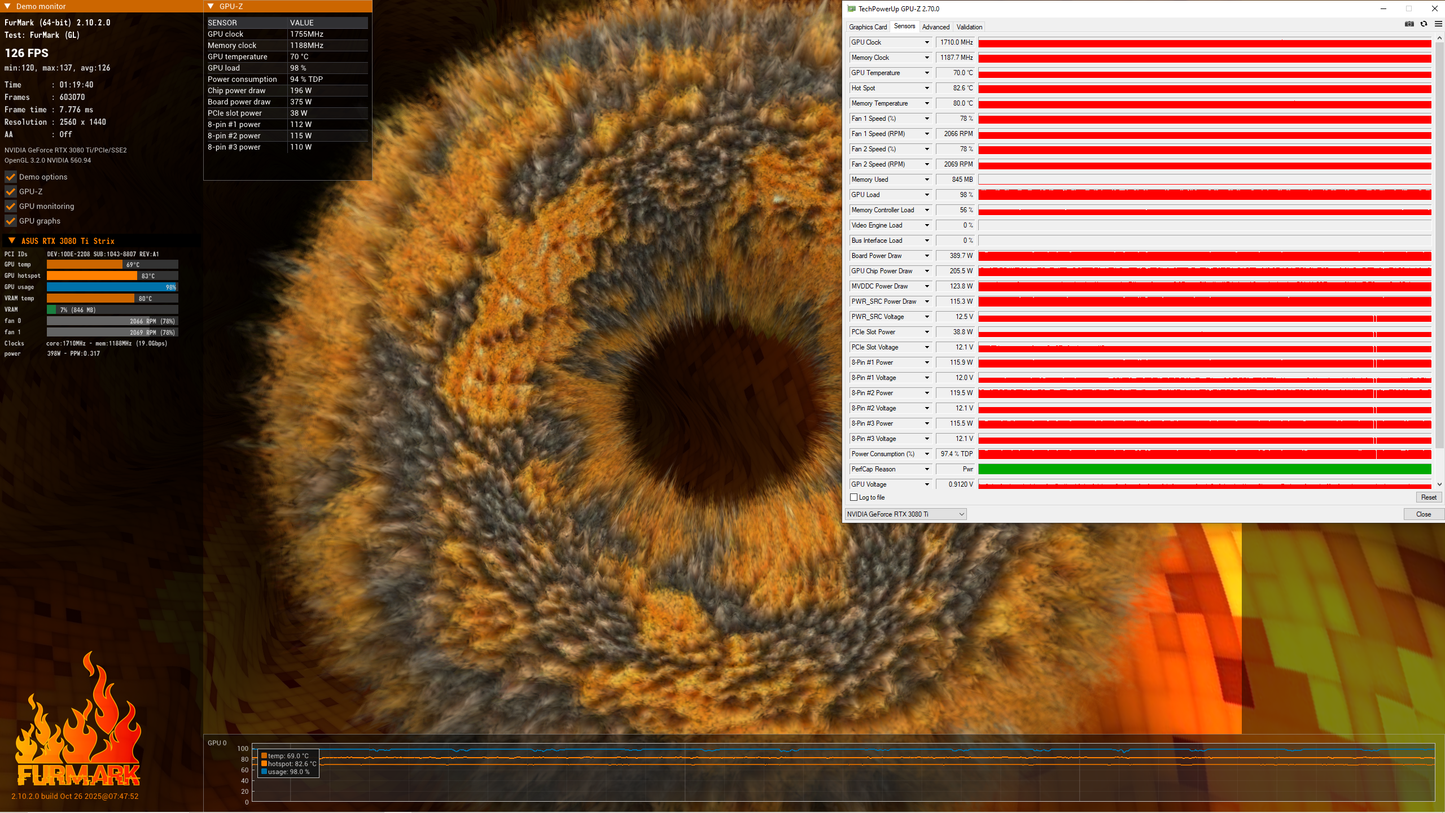Open the GPU Load dropdown in GPU-Z window

point(927,195)
